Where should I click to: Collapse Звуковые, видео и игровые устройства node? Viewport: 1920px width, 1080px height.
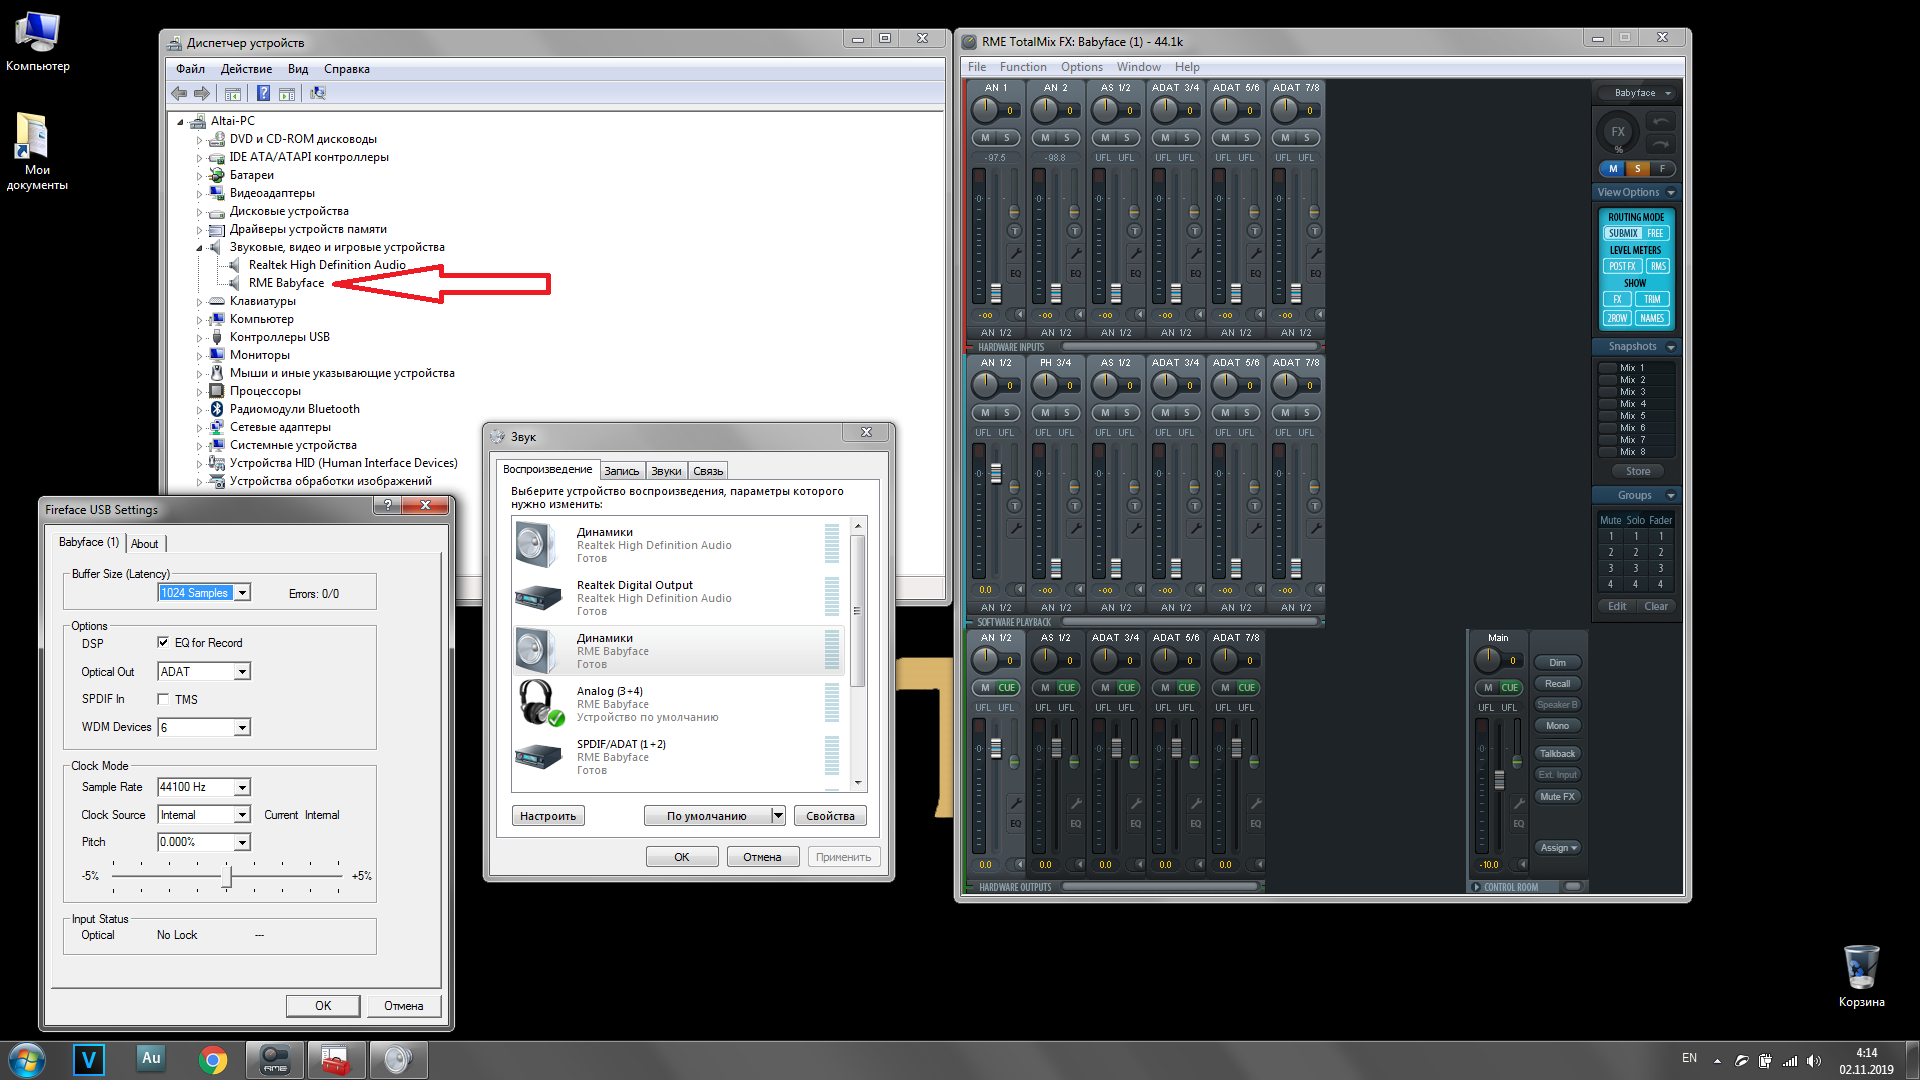(x=199, y=248)
